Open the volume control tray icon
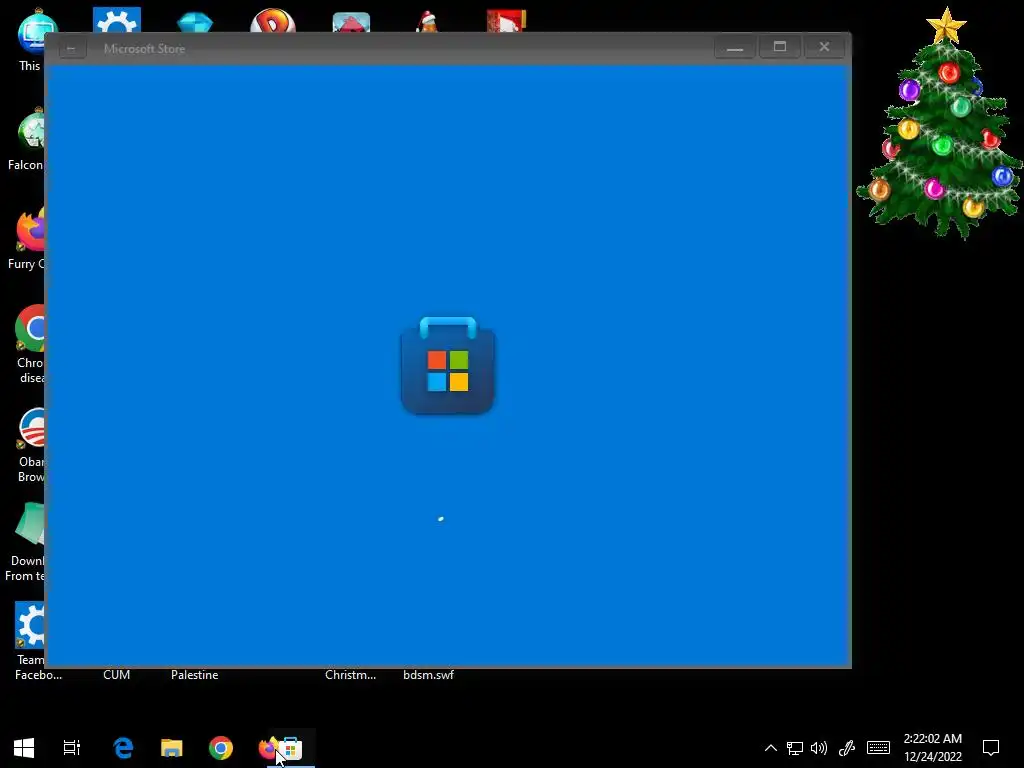The height and width of the screenshot is (768, 1024). 818,748
